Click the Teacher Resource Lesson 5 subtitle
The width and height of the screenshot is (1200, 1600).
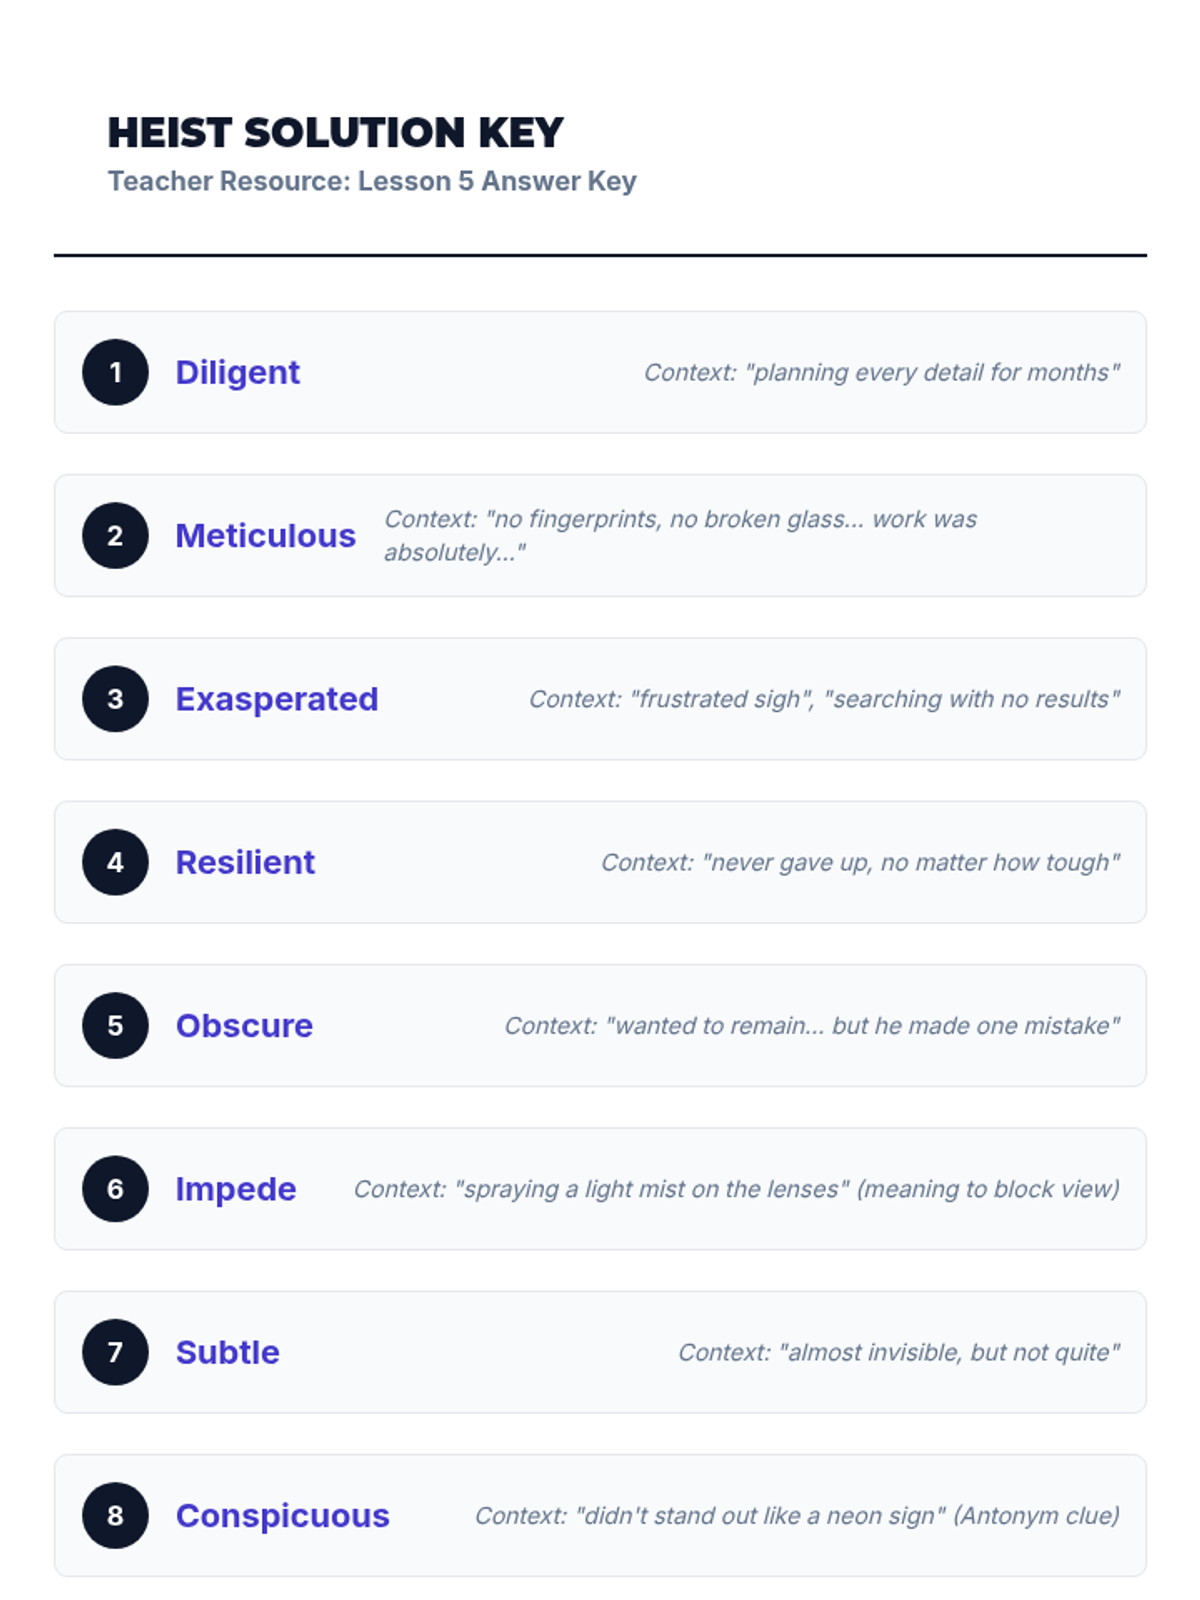point(372,181)
